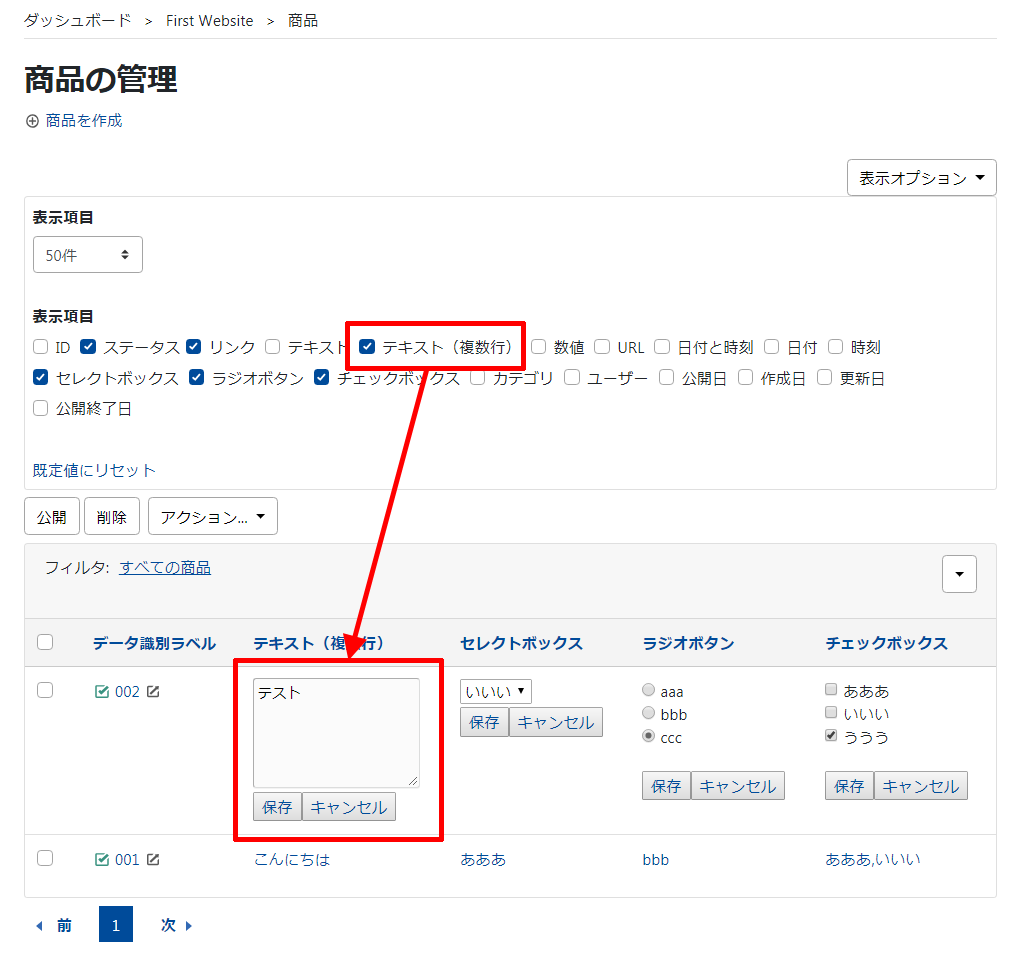Click the edit pencil icon next to 001
This screenshot has width=1027, height=965.
pyautogui.click(x=153, y=859)
